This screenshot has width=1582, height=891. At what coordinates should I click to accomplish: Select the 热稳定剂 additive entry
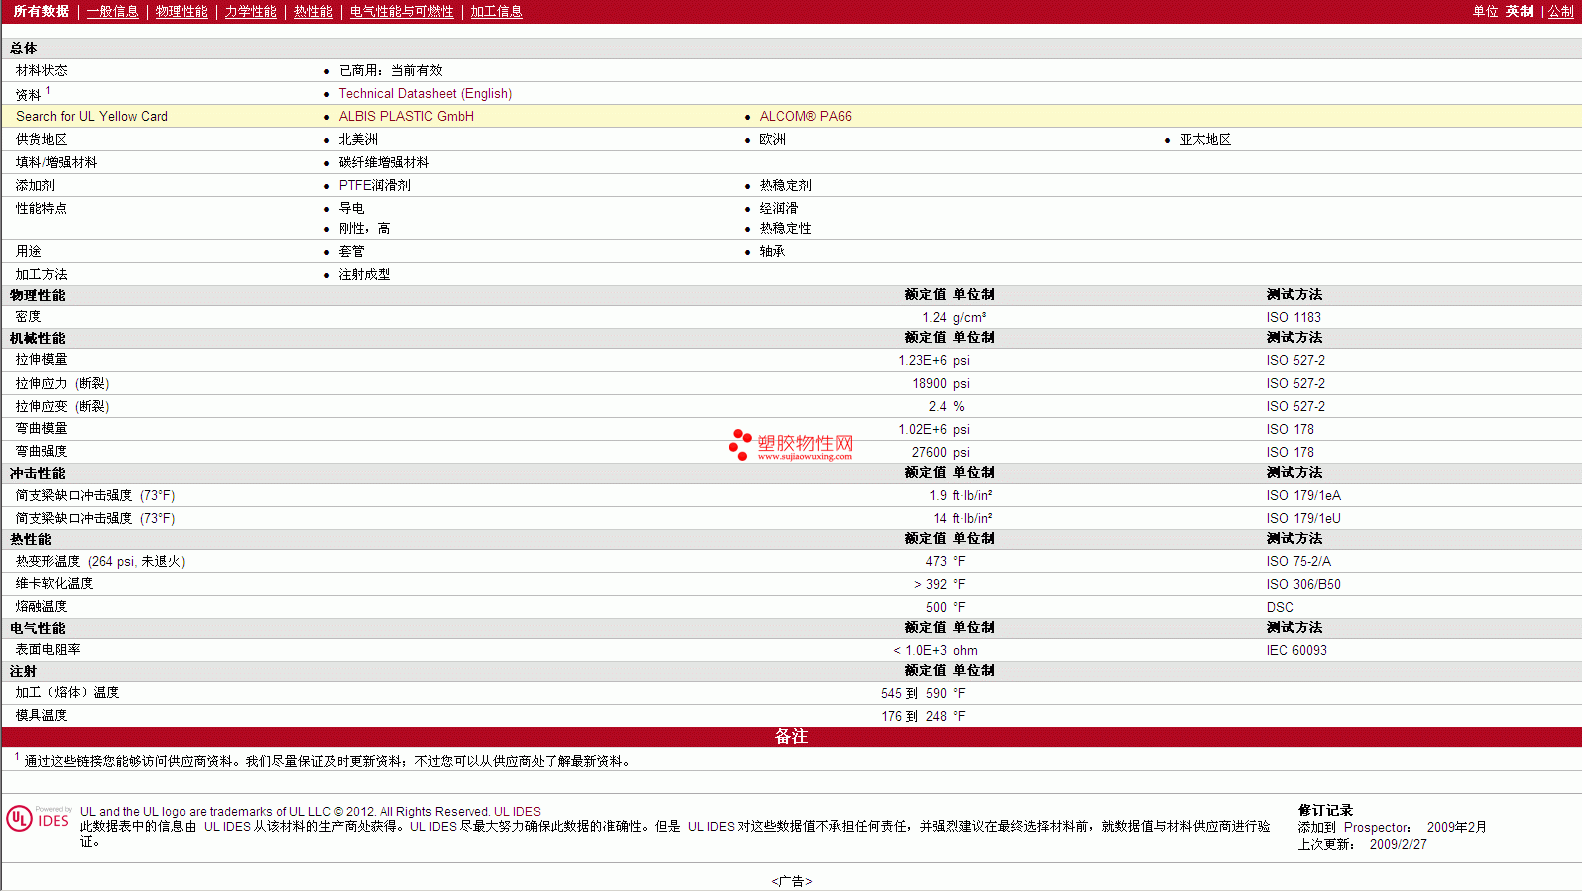pos(785,185)
